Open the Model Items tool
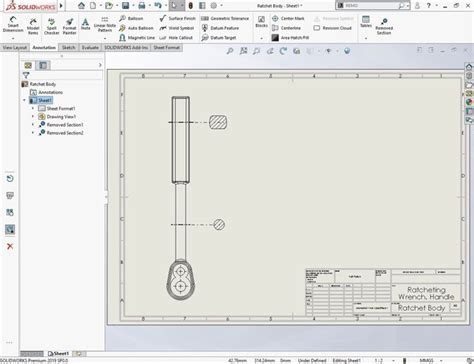 click(x=33, y=26)
